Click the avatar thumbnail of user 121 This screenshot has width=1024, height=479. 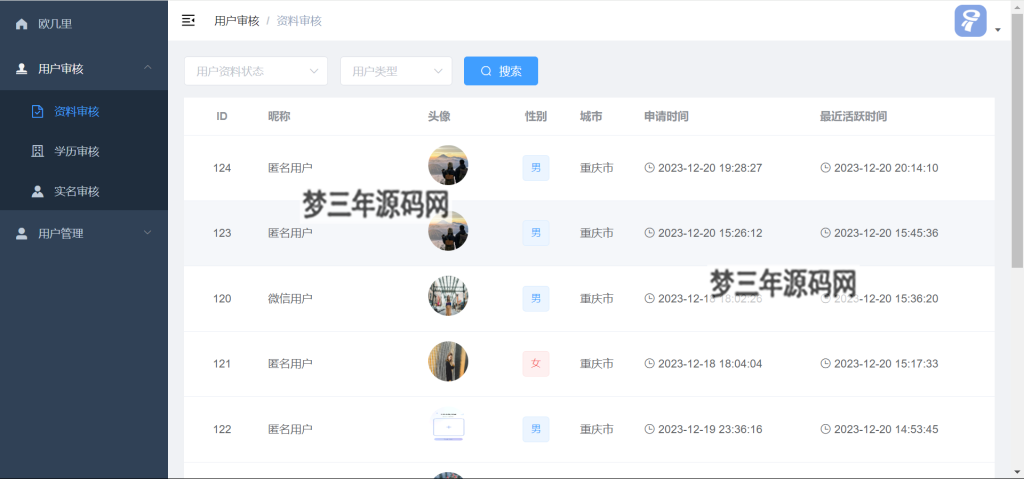point(448,362)
